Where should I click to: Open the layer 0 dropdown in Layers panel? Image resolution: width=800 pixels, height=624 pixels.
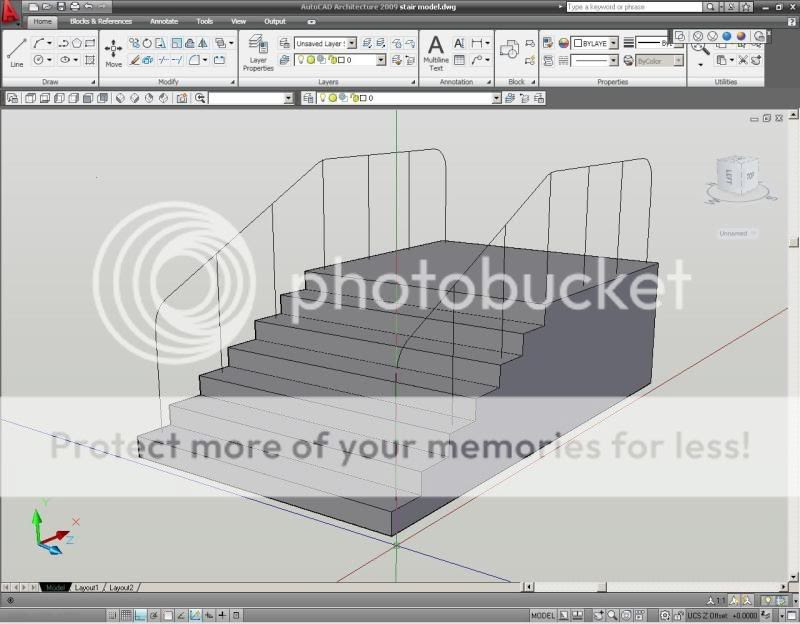tap(381, 60)
